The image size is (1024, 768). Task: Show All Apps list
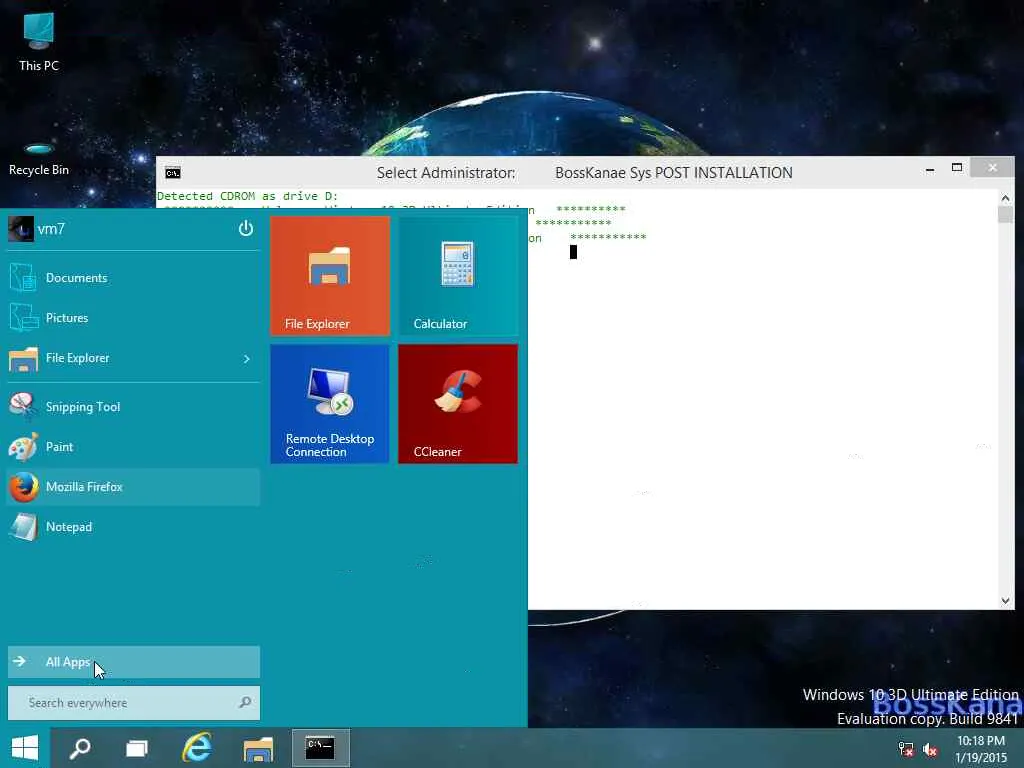(x=133, y=662)
